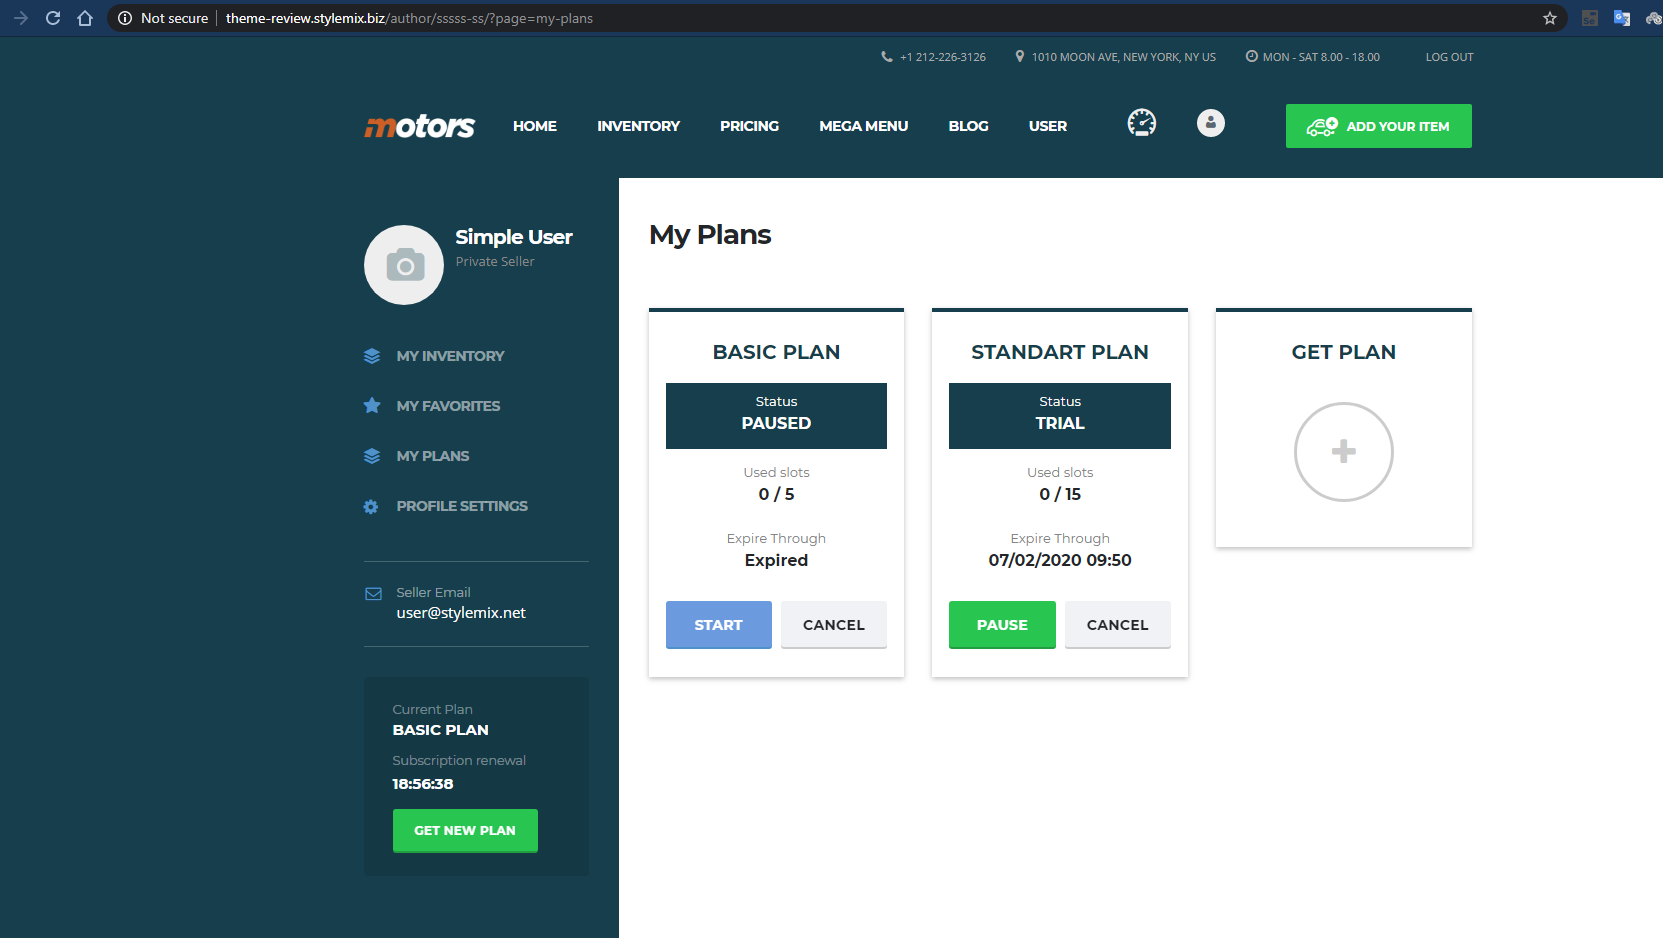Open My Inventory in the sidebar
1663x938 pixels.
pyautogui.click(x=449, y=356)
